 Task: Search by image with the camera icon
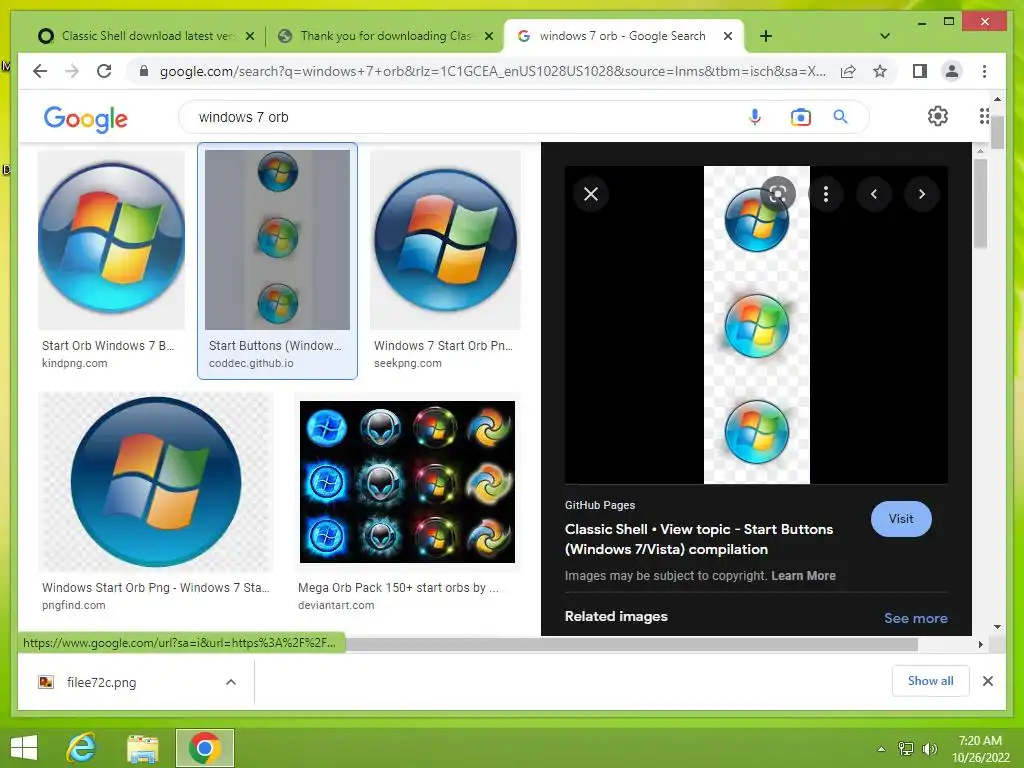click(800, 117)
